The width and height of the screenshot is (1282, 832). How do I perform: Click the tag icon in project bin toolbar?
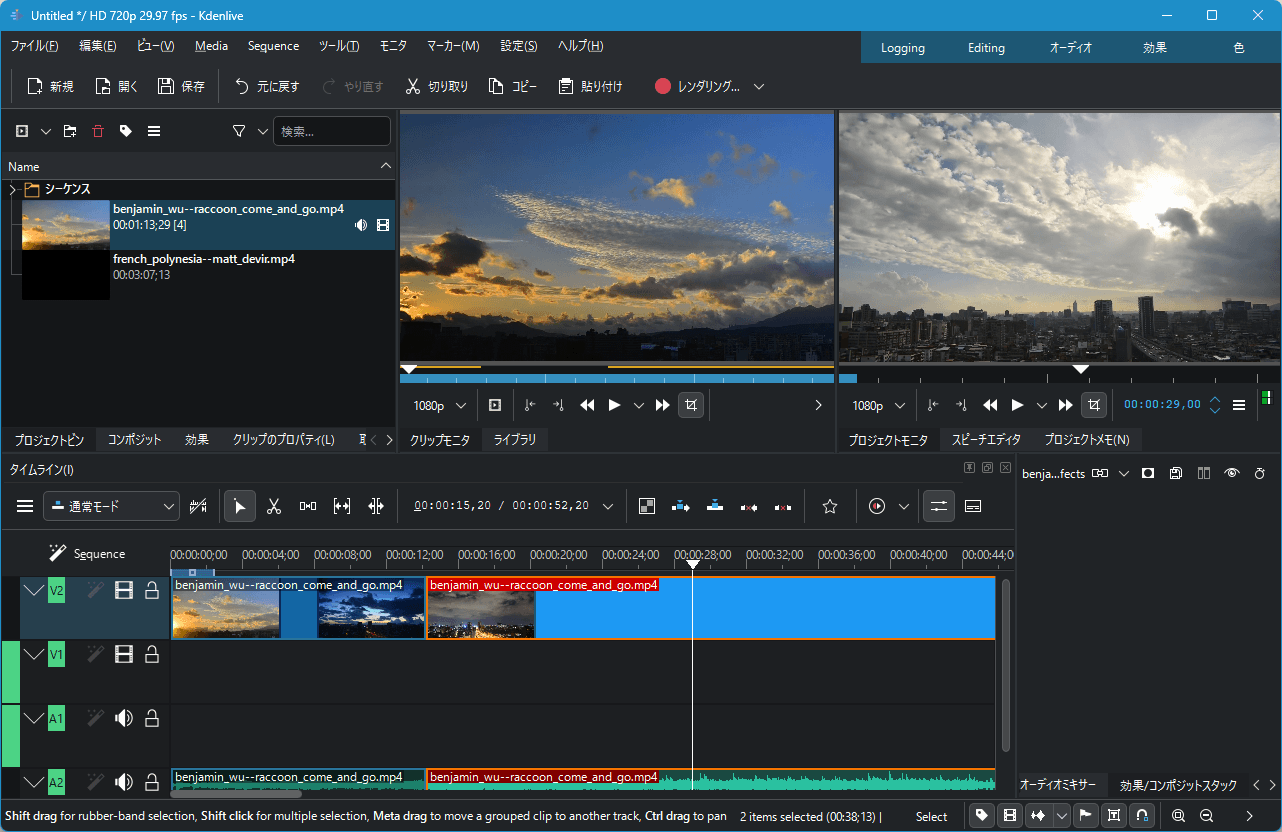[x=125, y=131]
